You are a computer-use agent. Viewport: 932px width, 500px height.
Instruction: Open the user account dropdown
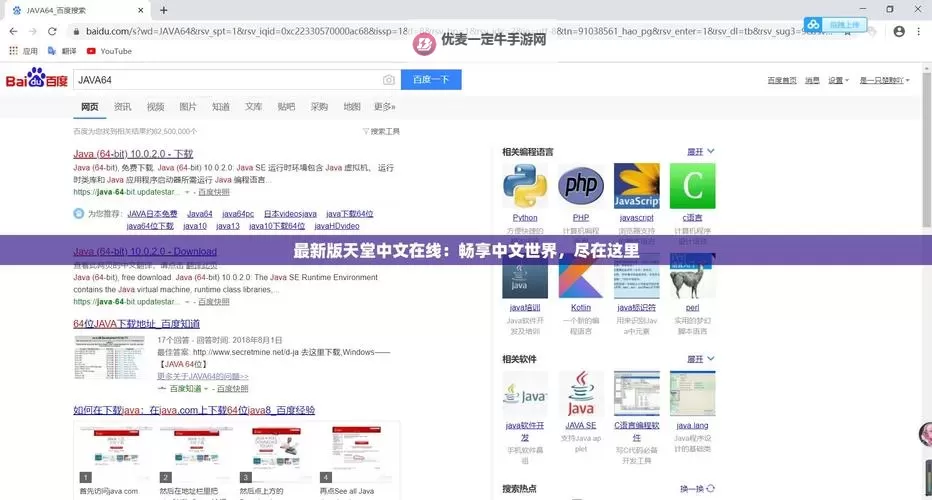click(x=884, y=80)
